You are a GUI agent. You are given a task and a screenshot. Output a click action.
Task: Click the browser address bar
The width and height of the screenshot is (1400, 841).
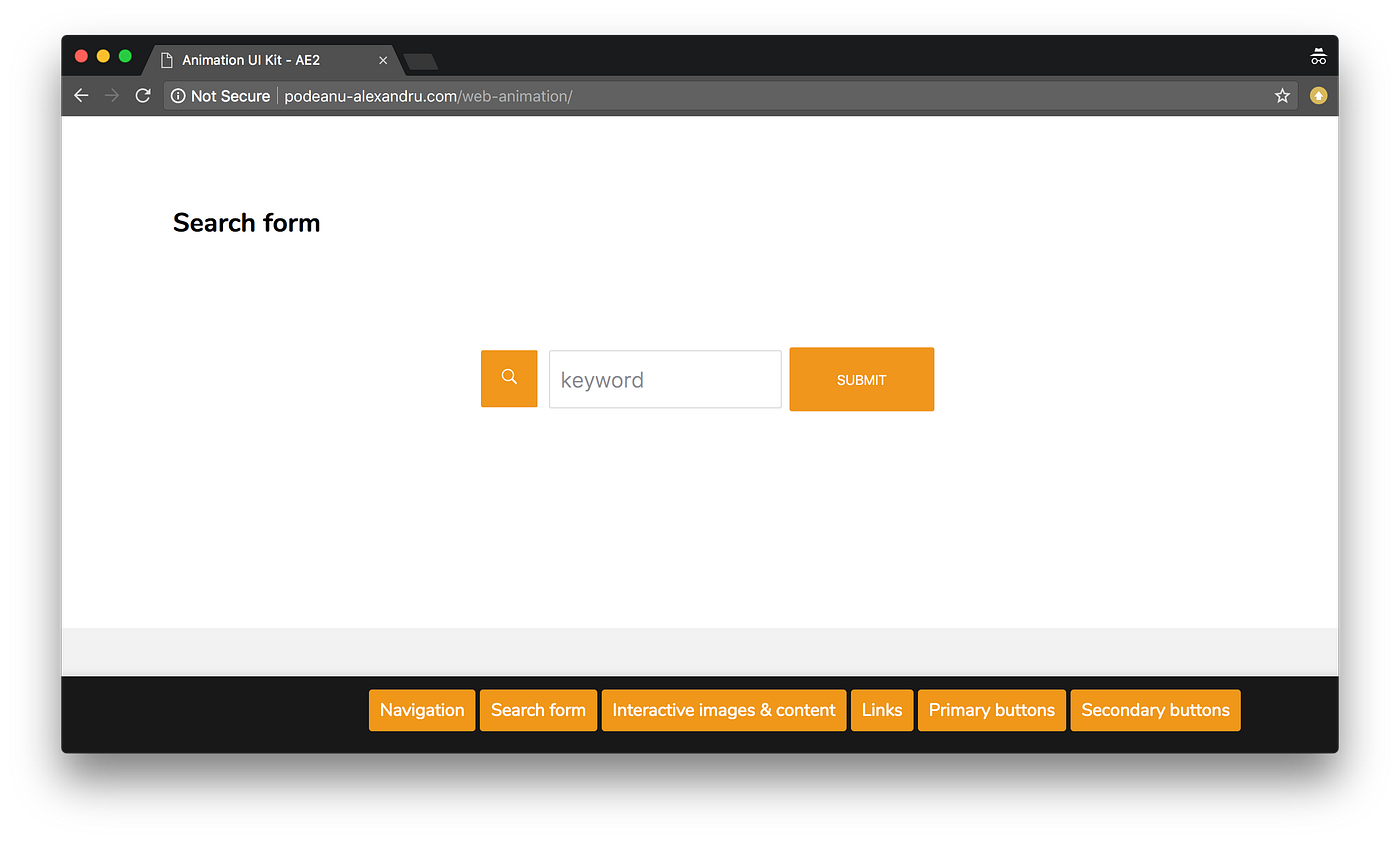(x=700, y=95)
